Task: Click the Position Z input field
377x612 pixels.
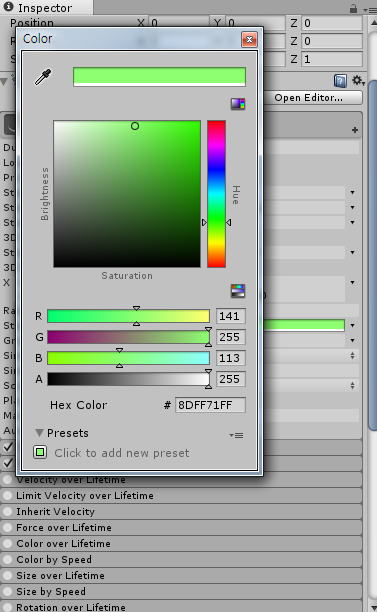Action: tap(332, 23)
